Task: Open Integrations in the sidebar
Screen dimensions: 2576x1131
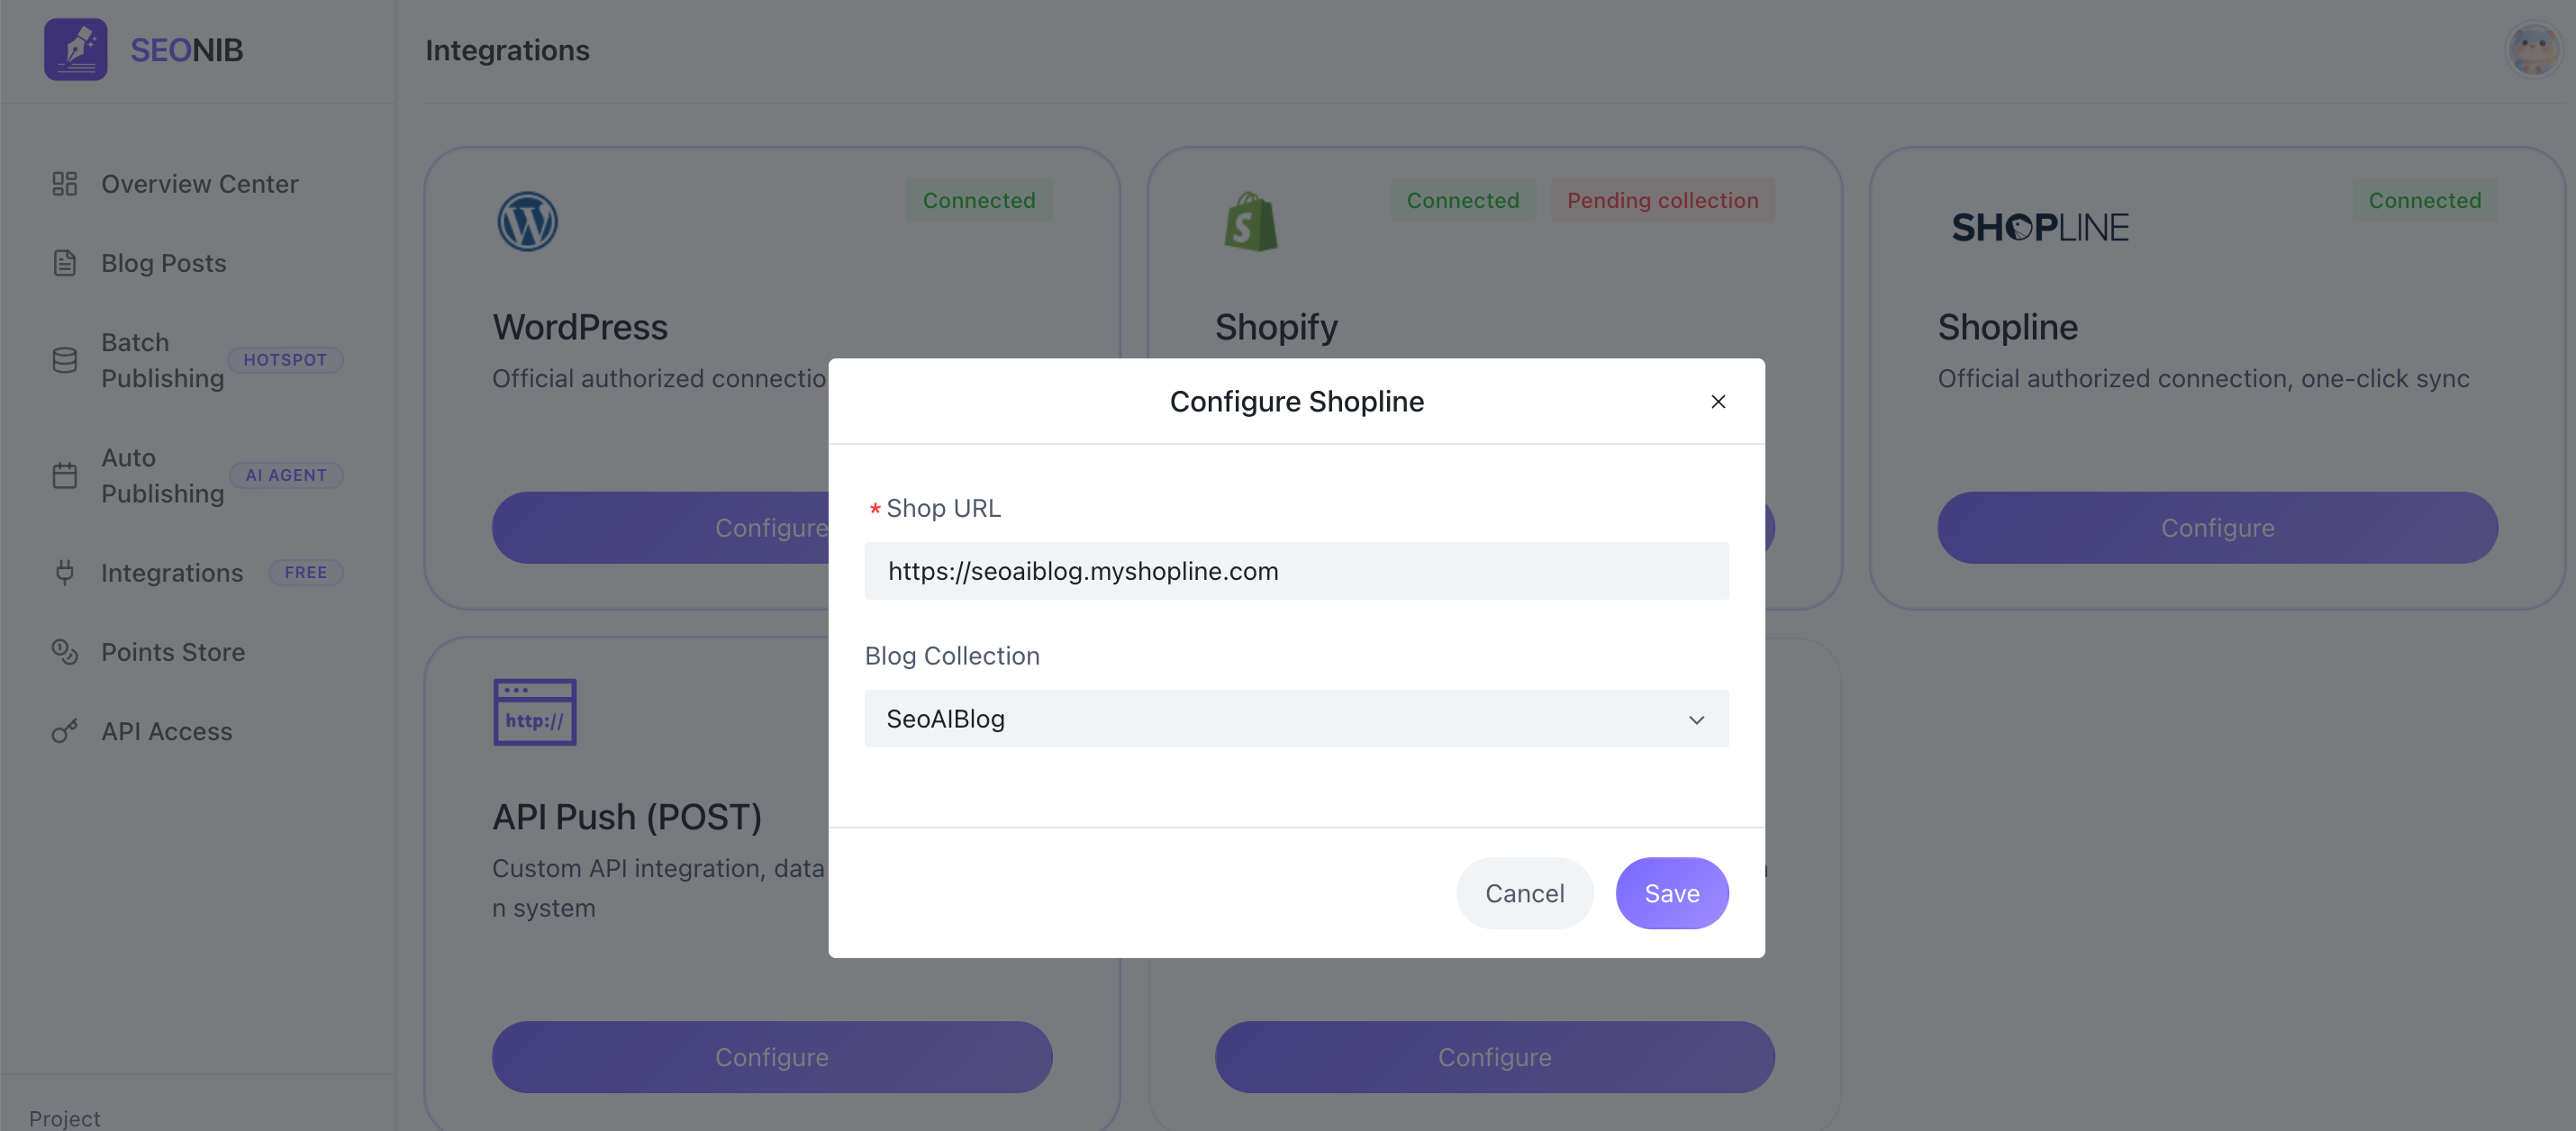Action: 172,573
